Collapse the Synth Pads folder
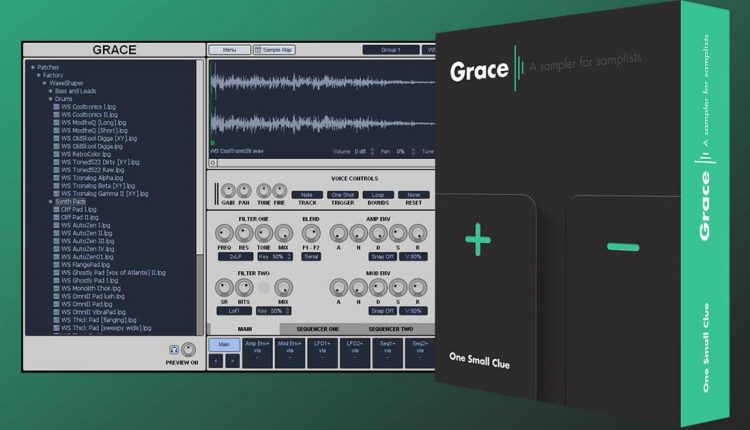Viewport: 750px width, 430px height. point(52,201)
